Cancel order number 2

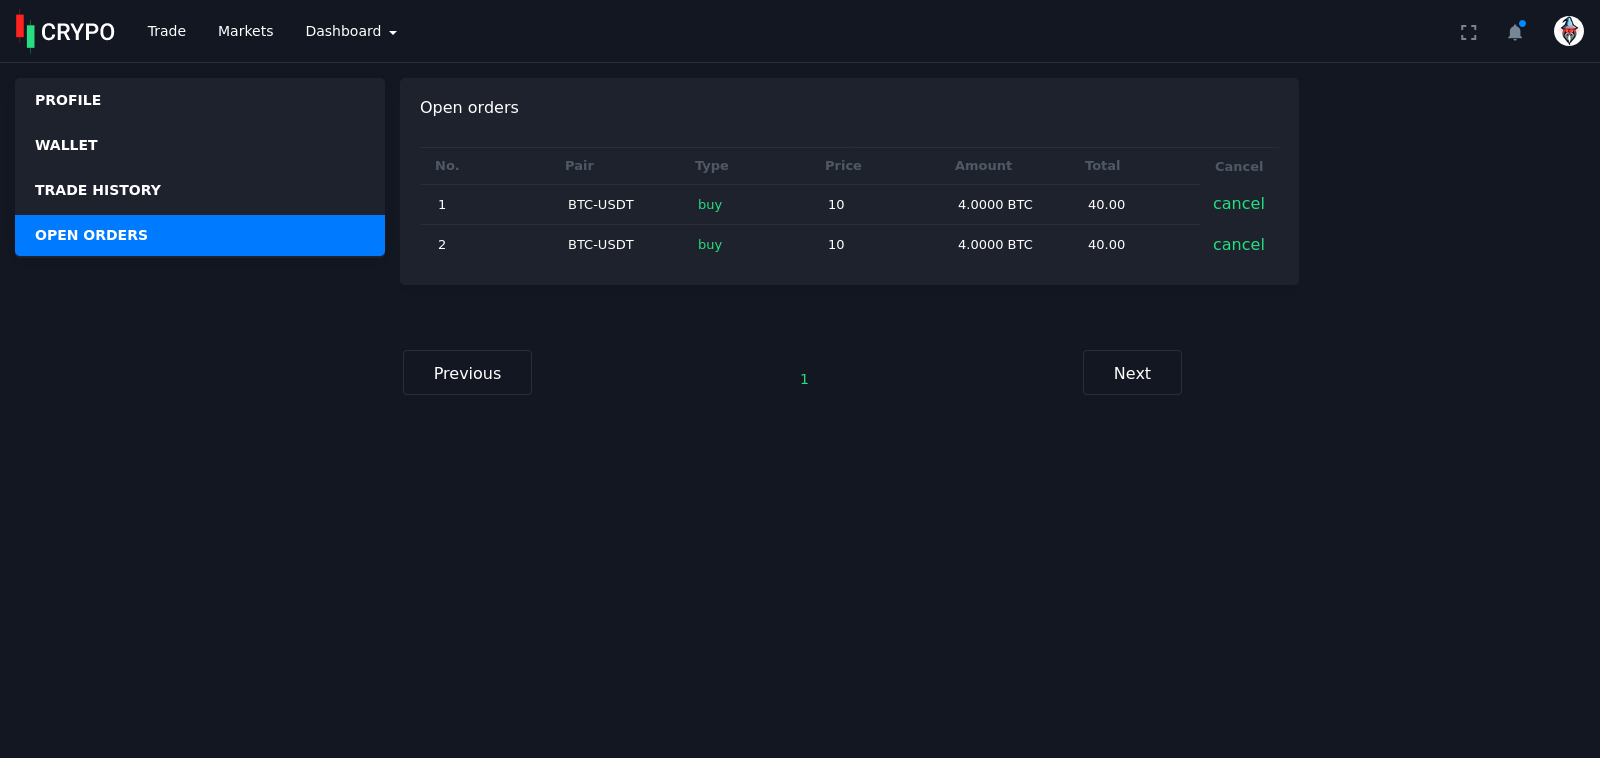pyautogui.click(x=1238, y=245)
